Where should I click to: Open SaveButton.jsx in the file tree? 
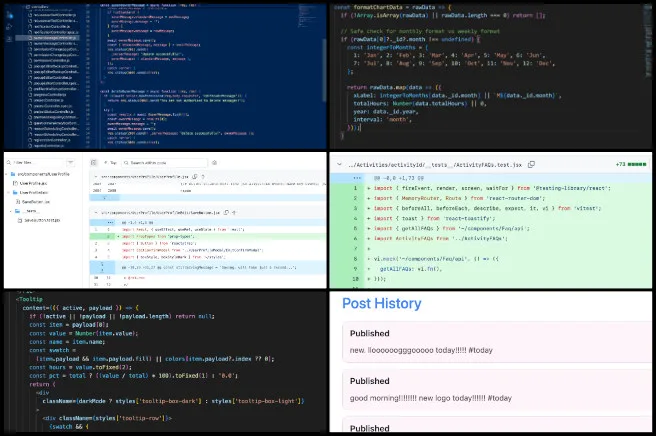click(33, 202)
